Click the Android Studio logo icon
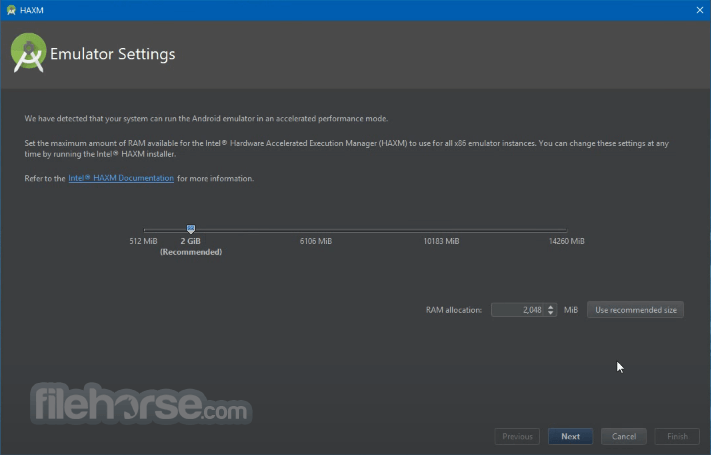The height and width of the screenshot is (455, 711). click(x=28, y=53)
